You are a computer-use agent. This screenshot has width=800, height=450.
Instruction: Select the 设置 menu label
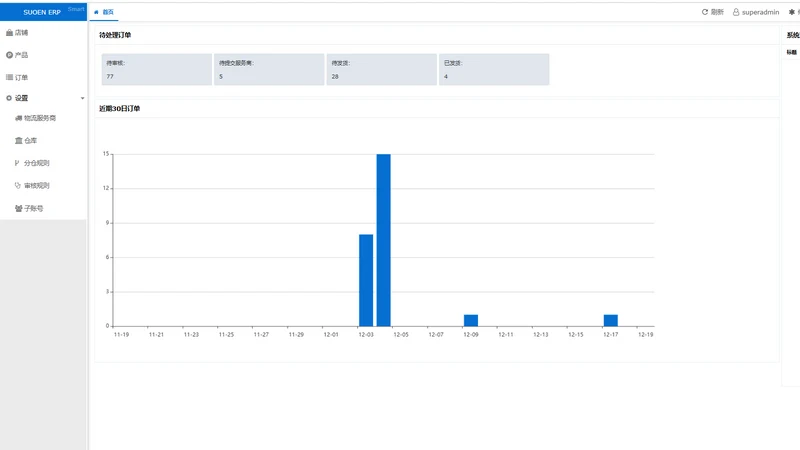(x=21, y=98)
